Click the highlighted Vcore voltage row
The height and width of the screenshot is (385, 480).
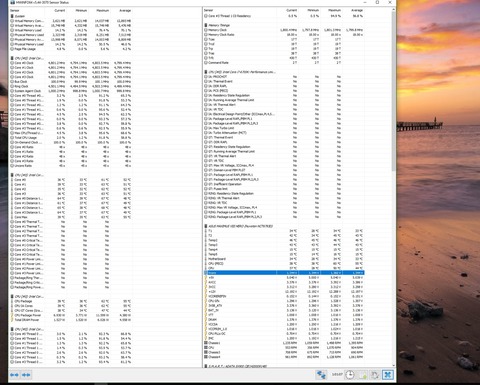284,273
